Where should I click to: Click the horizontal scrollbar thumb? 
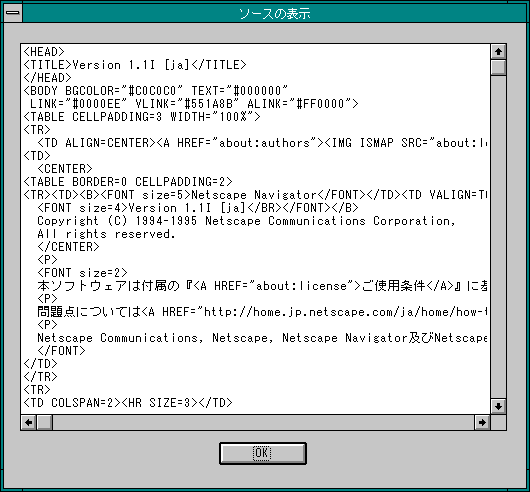click(x=44, y=422)
